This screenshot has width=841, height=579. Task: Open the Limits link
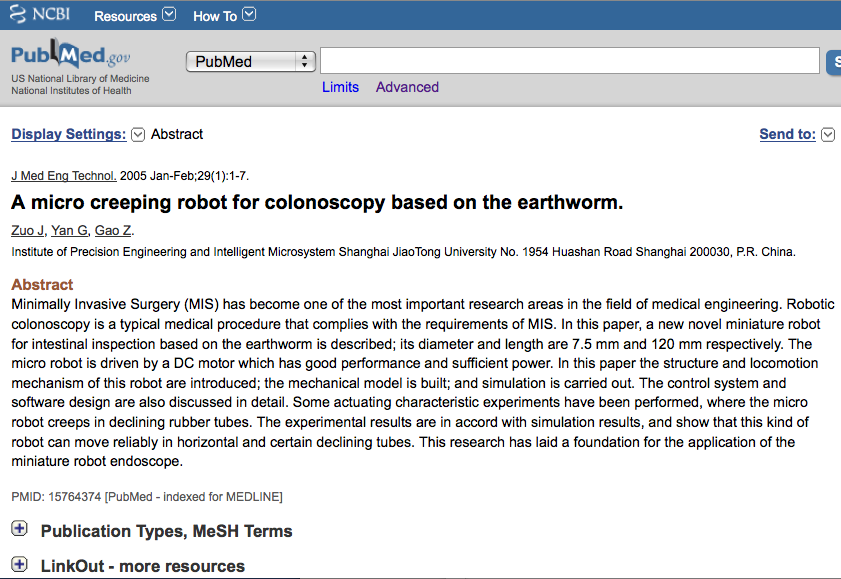[x=340, y=87]
